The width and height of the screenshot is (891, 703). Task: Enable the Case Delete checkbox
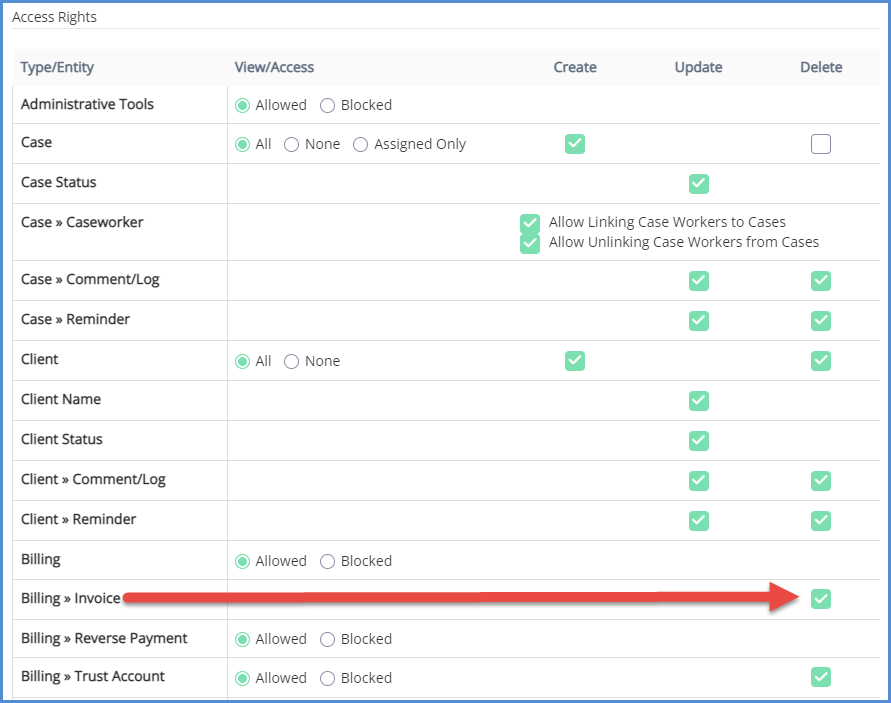point(821,144)
